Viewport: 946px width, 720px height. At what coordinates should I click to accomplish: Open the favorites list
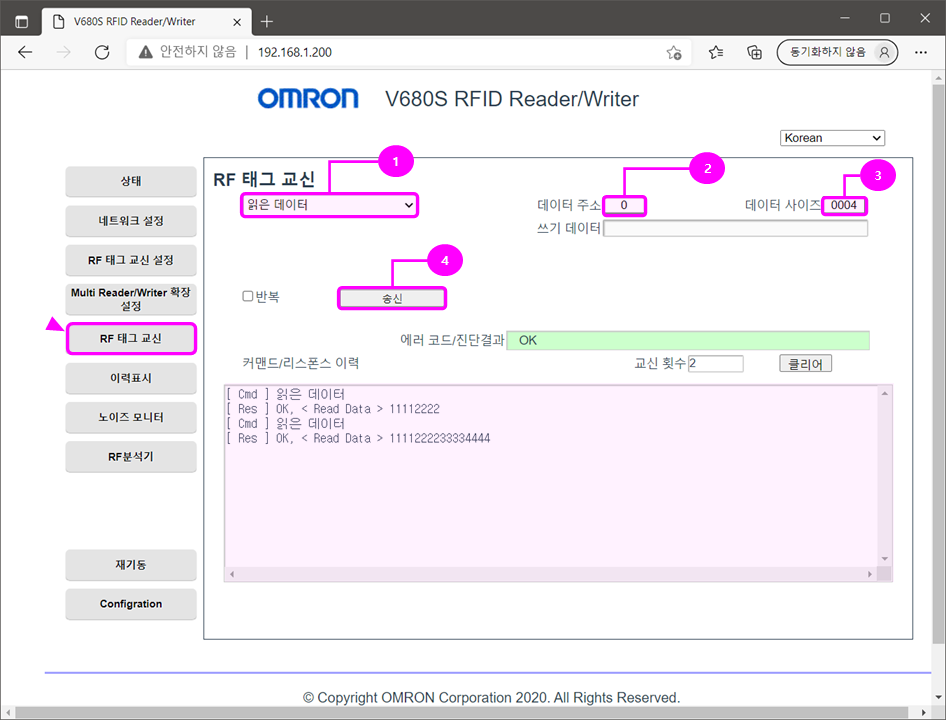click(716, 53)
